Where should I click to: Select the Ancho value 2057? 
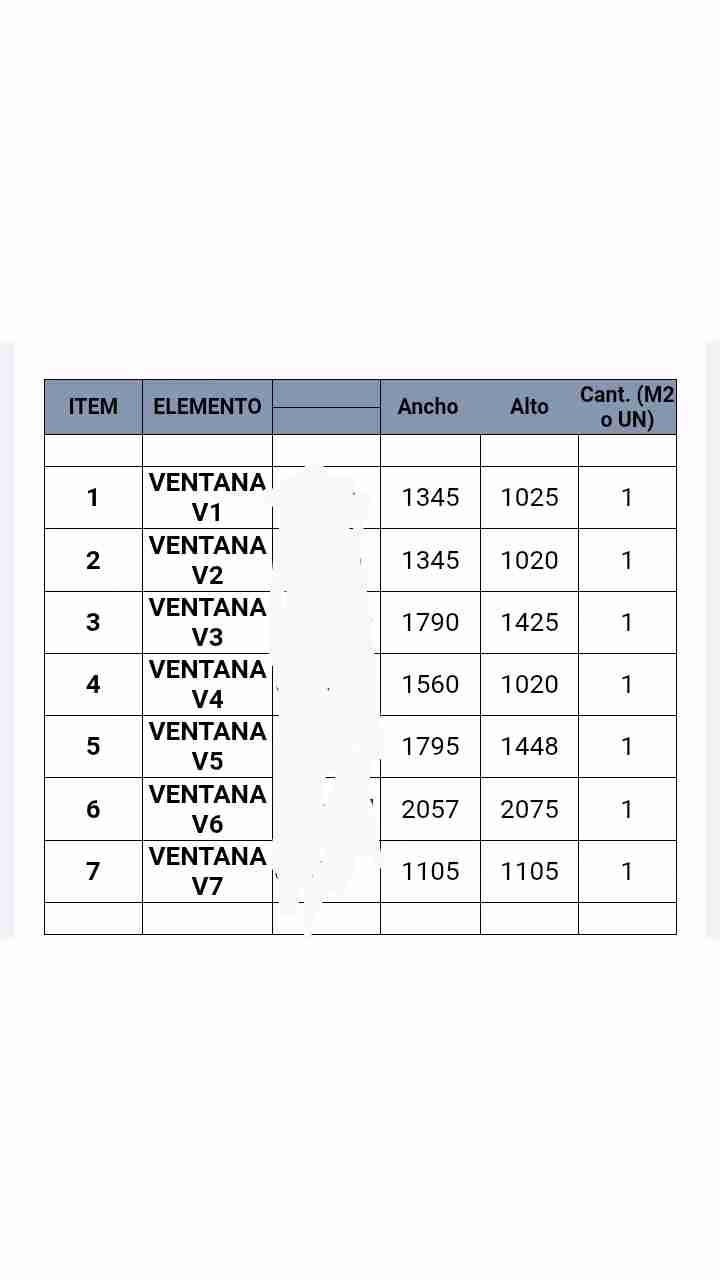[430, 809]
